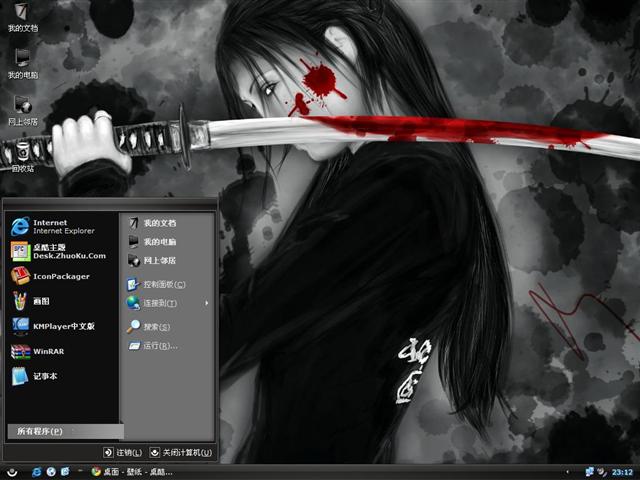Expand hidden system tray icons arrow
Image resolution: width=640 pixels, height=480 pixels.
coord(567,472)
